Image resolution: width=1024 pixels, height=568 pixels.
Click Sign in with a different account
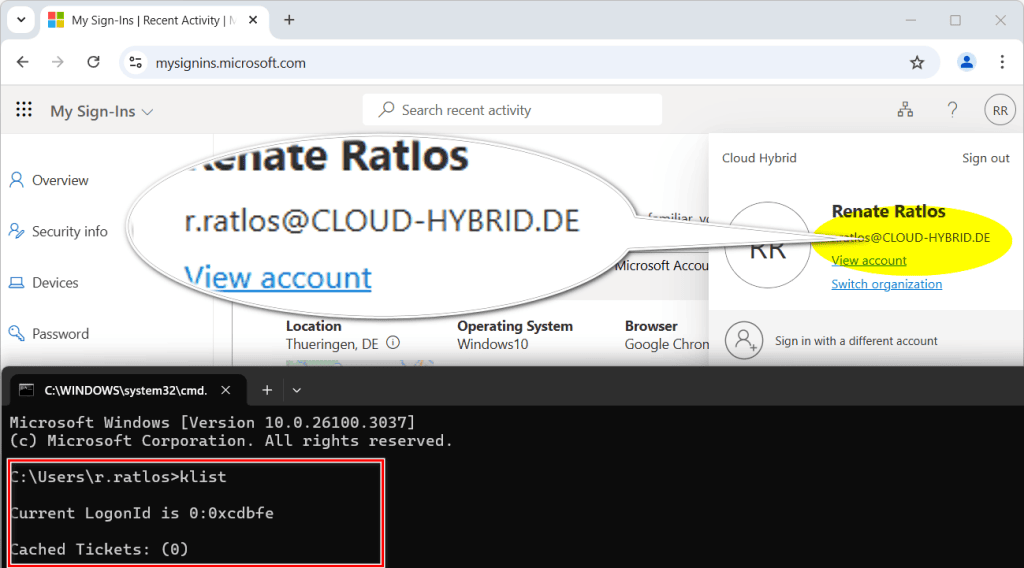click(855, 341)
